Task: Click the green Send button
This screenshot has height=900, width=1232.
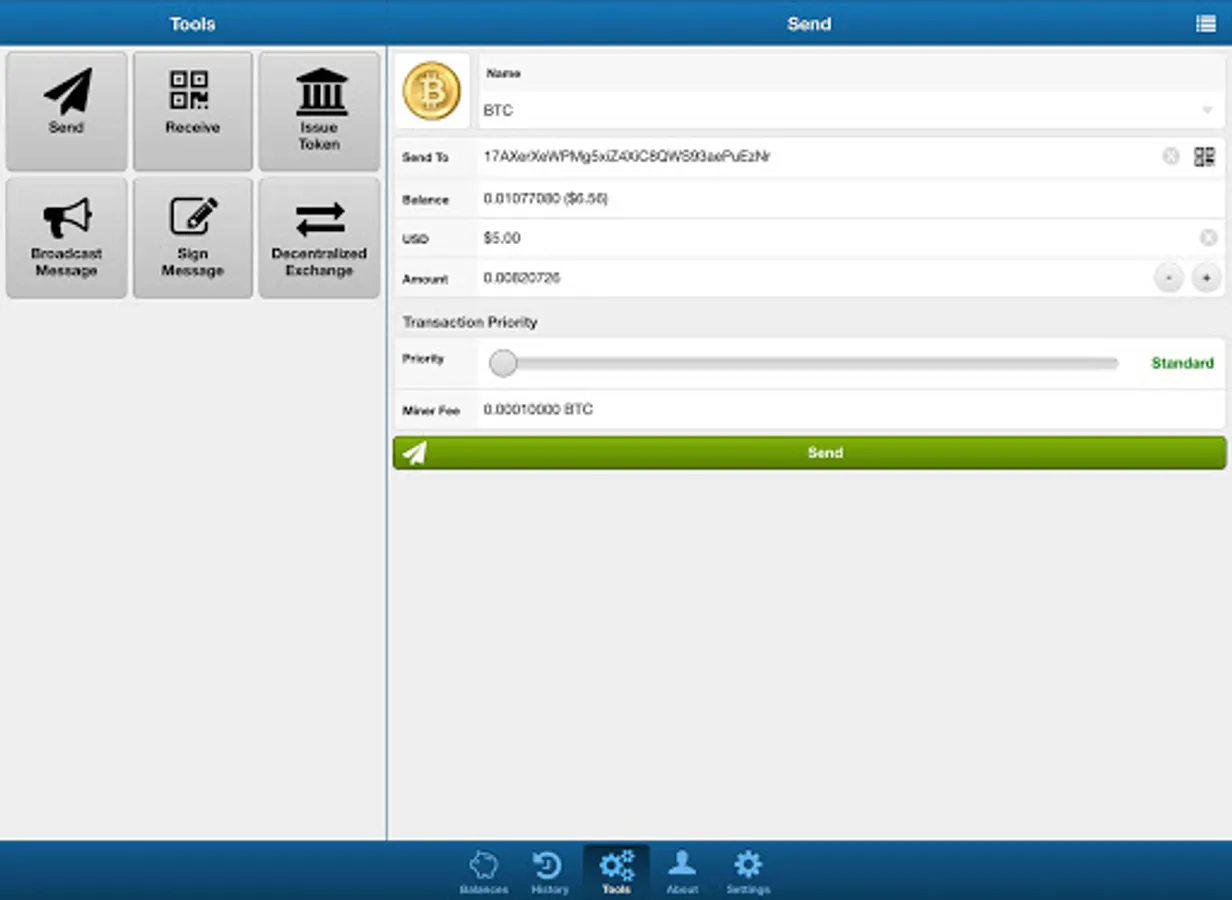Action: click(810, 453)
